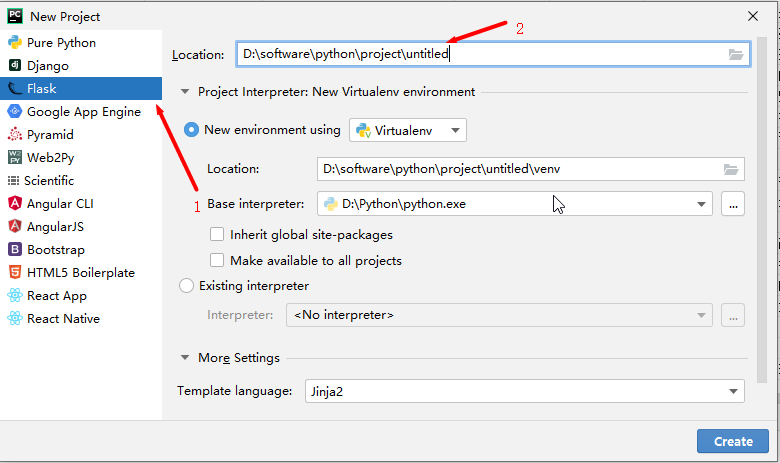Viewport: 780px width, 463px height.
Task: Select React Native list entry
Action: click(63, 319)
